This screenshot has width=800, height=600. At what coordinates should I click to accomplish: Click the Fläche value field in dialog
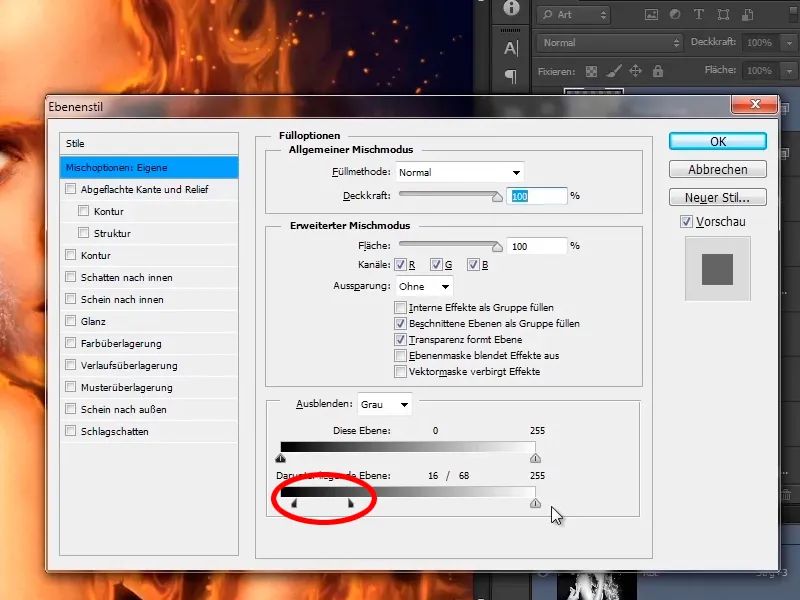(x=537, y=246)
